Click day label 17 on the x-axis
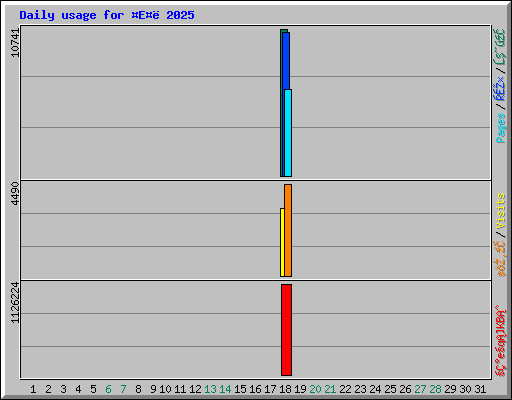Image resolution: width=512 pixels, height=400 pixels. 270,389
